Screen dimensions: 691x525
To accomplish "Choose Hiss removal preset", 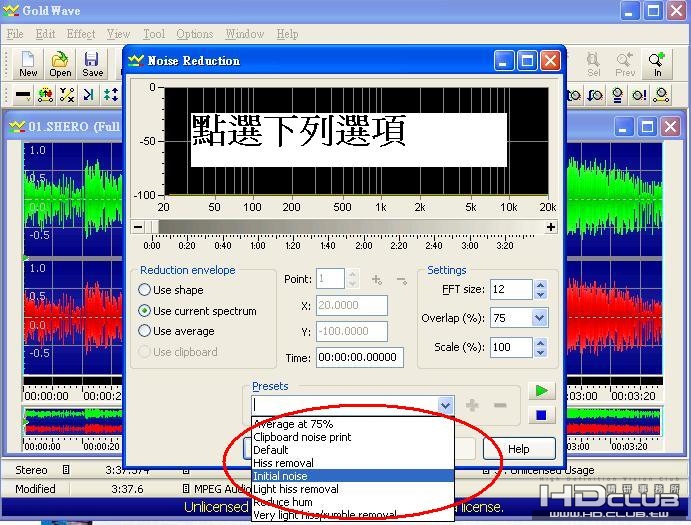I will point(353,463).
